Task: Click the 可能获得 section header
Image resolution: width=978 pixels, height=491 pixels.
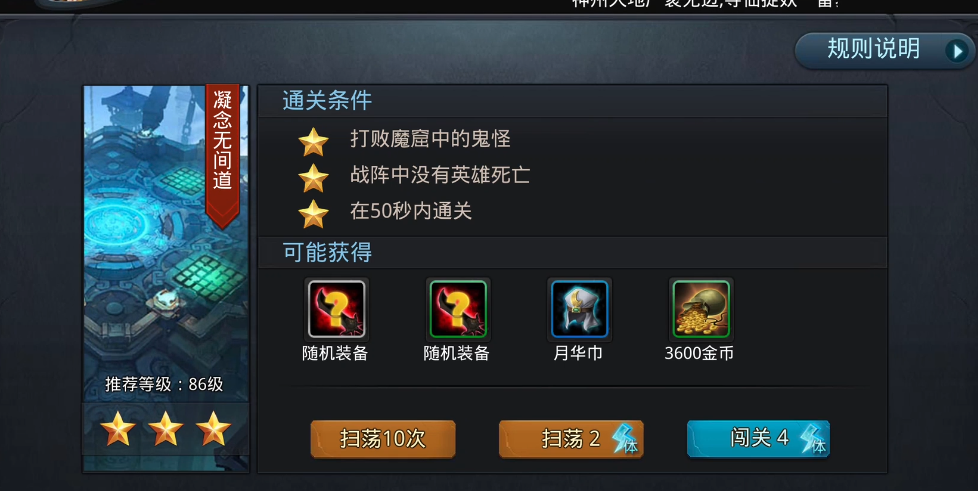Action: tap(327, 252)
